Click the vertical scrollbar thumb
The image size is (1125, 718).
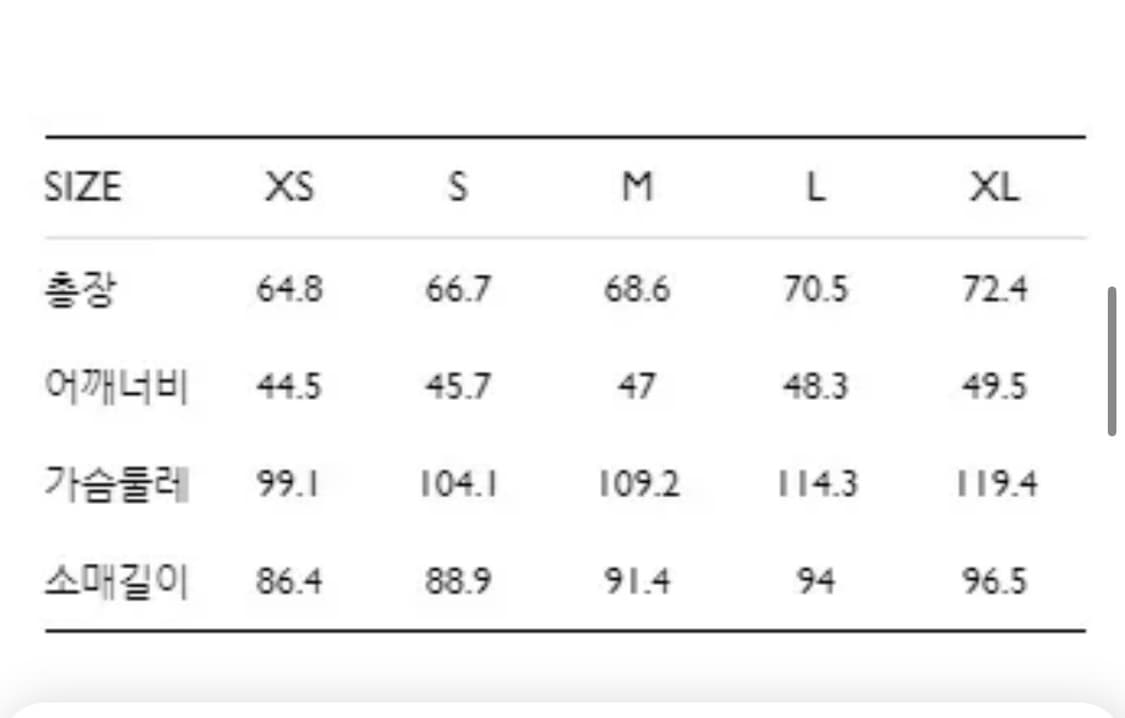click(1111, 361)
